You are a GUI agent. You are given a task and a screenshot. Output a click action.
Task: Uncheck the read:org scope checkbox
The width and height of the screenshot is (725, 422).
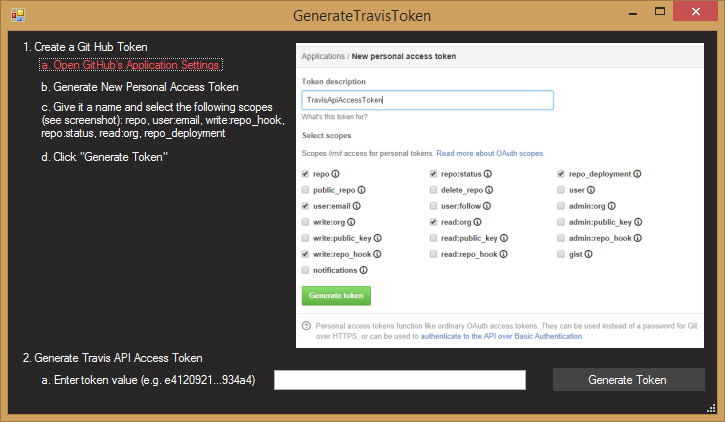pyautogui.click(x=433, y=222)
